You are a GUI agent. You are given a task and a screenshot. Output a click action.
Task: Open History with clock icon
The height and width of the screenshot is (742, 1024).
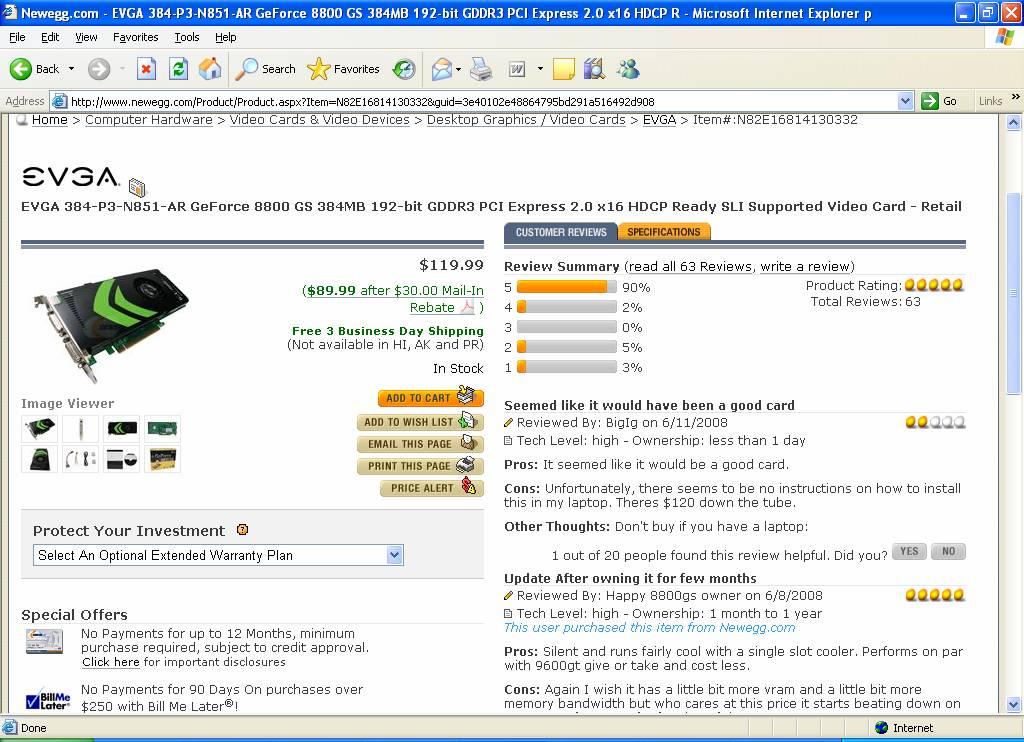[404, 69]
